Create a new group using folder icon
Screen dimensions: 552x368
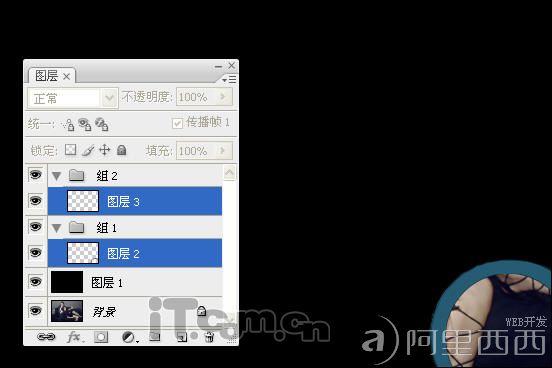point(155,337)
